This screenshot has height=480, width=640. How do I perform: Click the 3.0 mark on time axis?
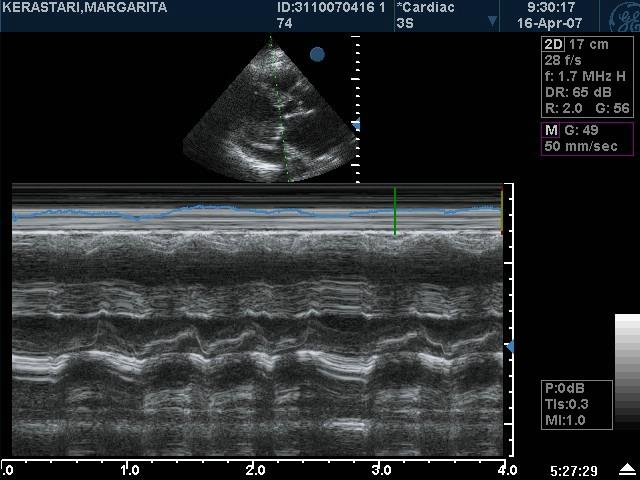381,471
